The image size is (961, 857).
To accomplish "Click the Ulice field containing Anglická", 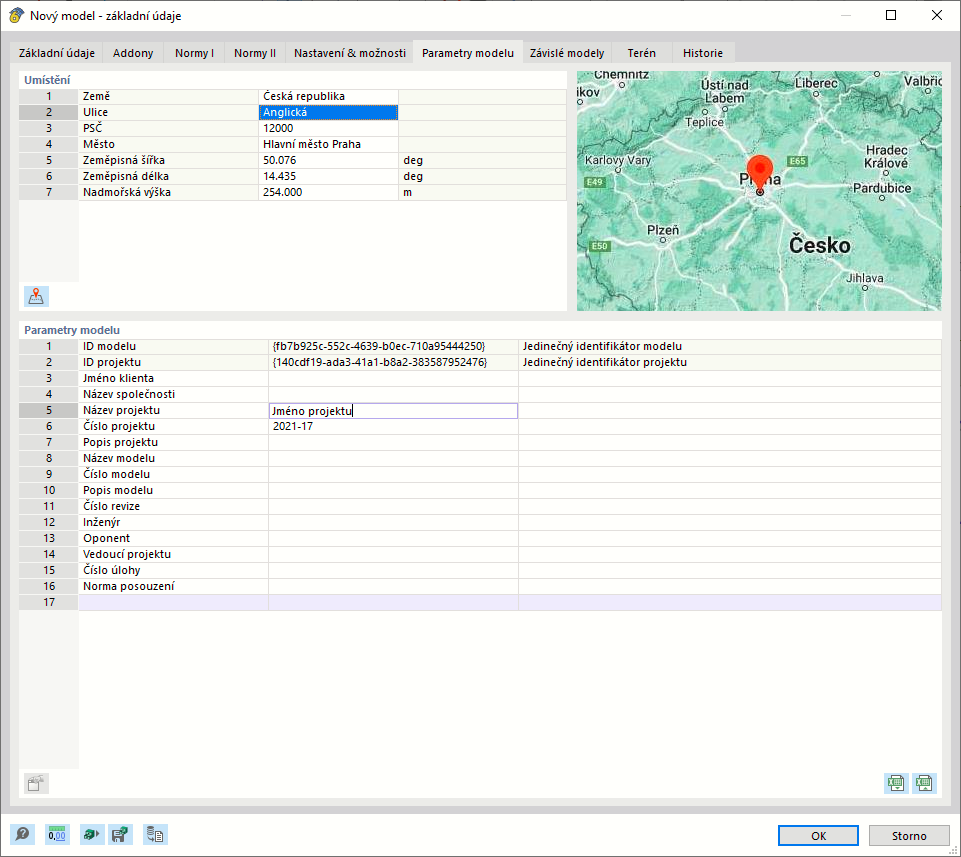I will (328, 113).
